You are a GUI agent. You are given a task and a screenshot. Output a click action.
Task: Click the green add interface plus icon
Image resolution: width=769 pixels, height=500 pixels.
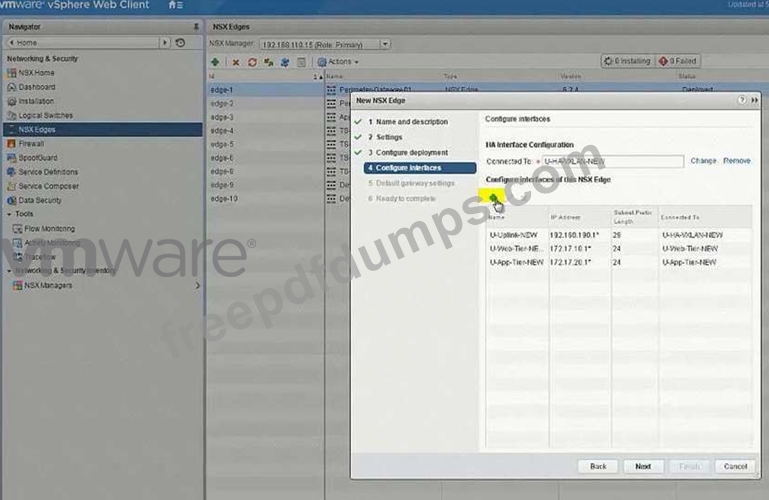(493, 198)
